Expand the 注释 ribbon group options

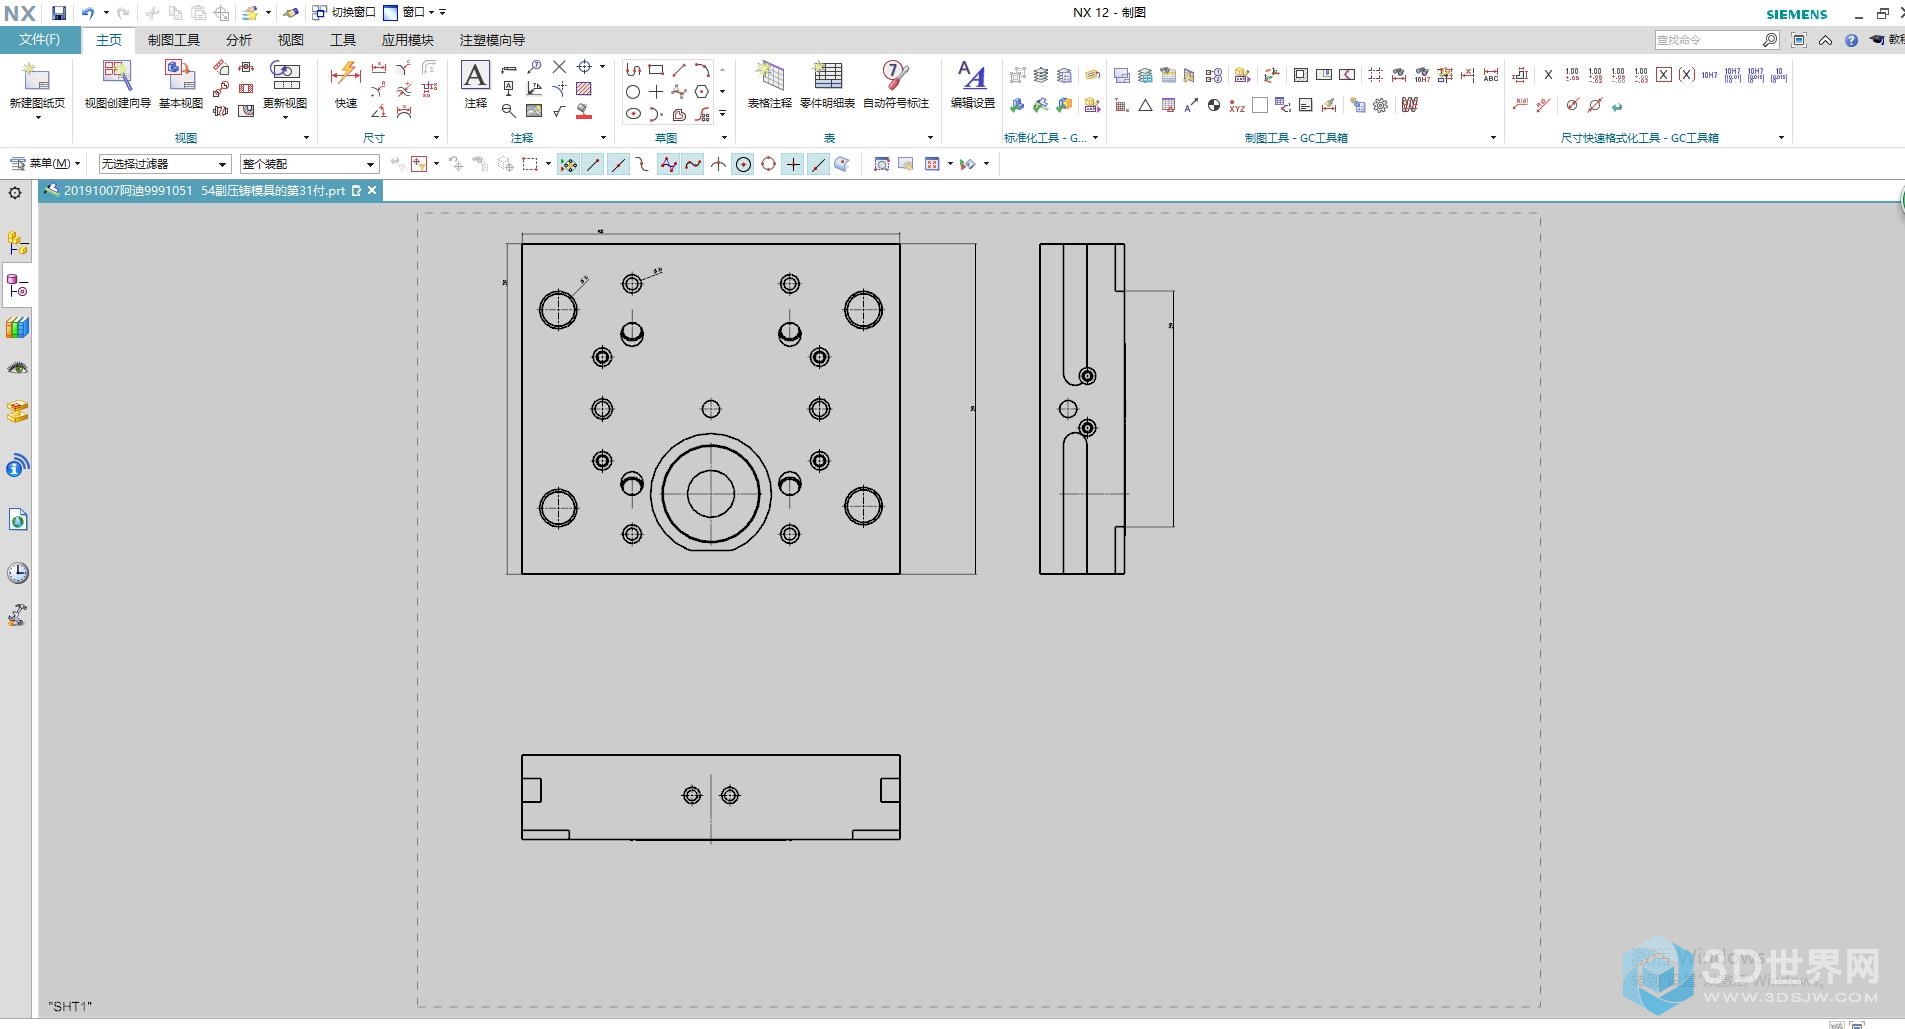point(603,138)
